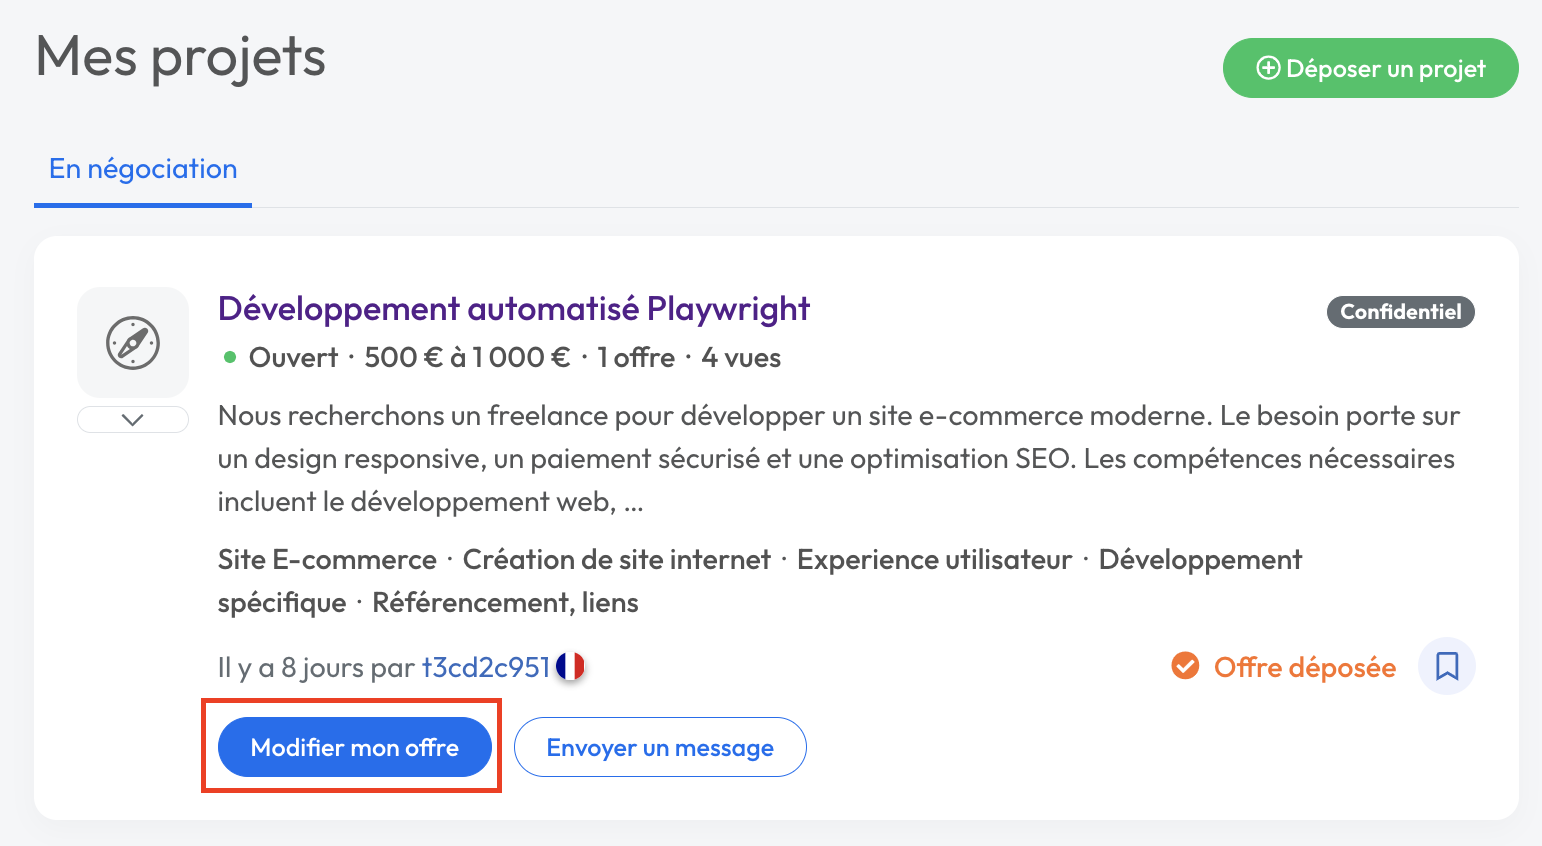Viewport: 1542px width, 846px height.
Task: Select the Site E-commerce category tag
Action: click(327, 560)
